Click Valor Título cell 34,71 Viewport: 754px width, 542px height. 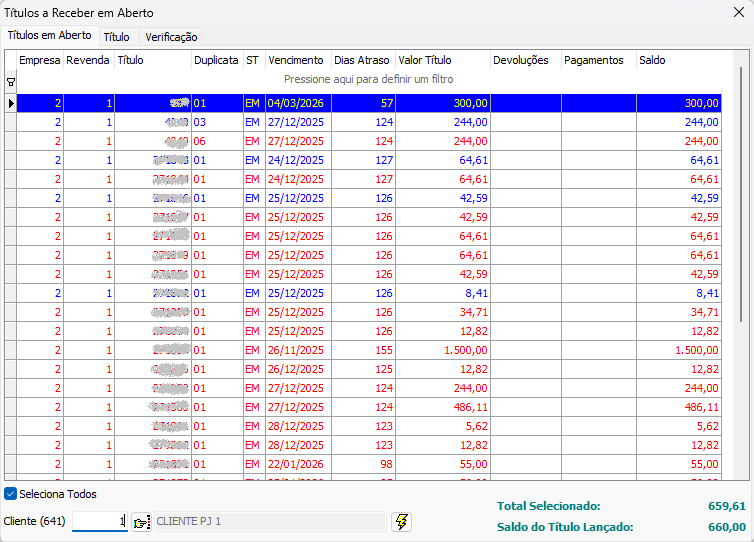pos(442,312)
